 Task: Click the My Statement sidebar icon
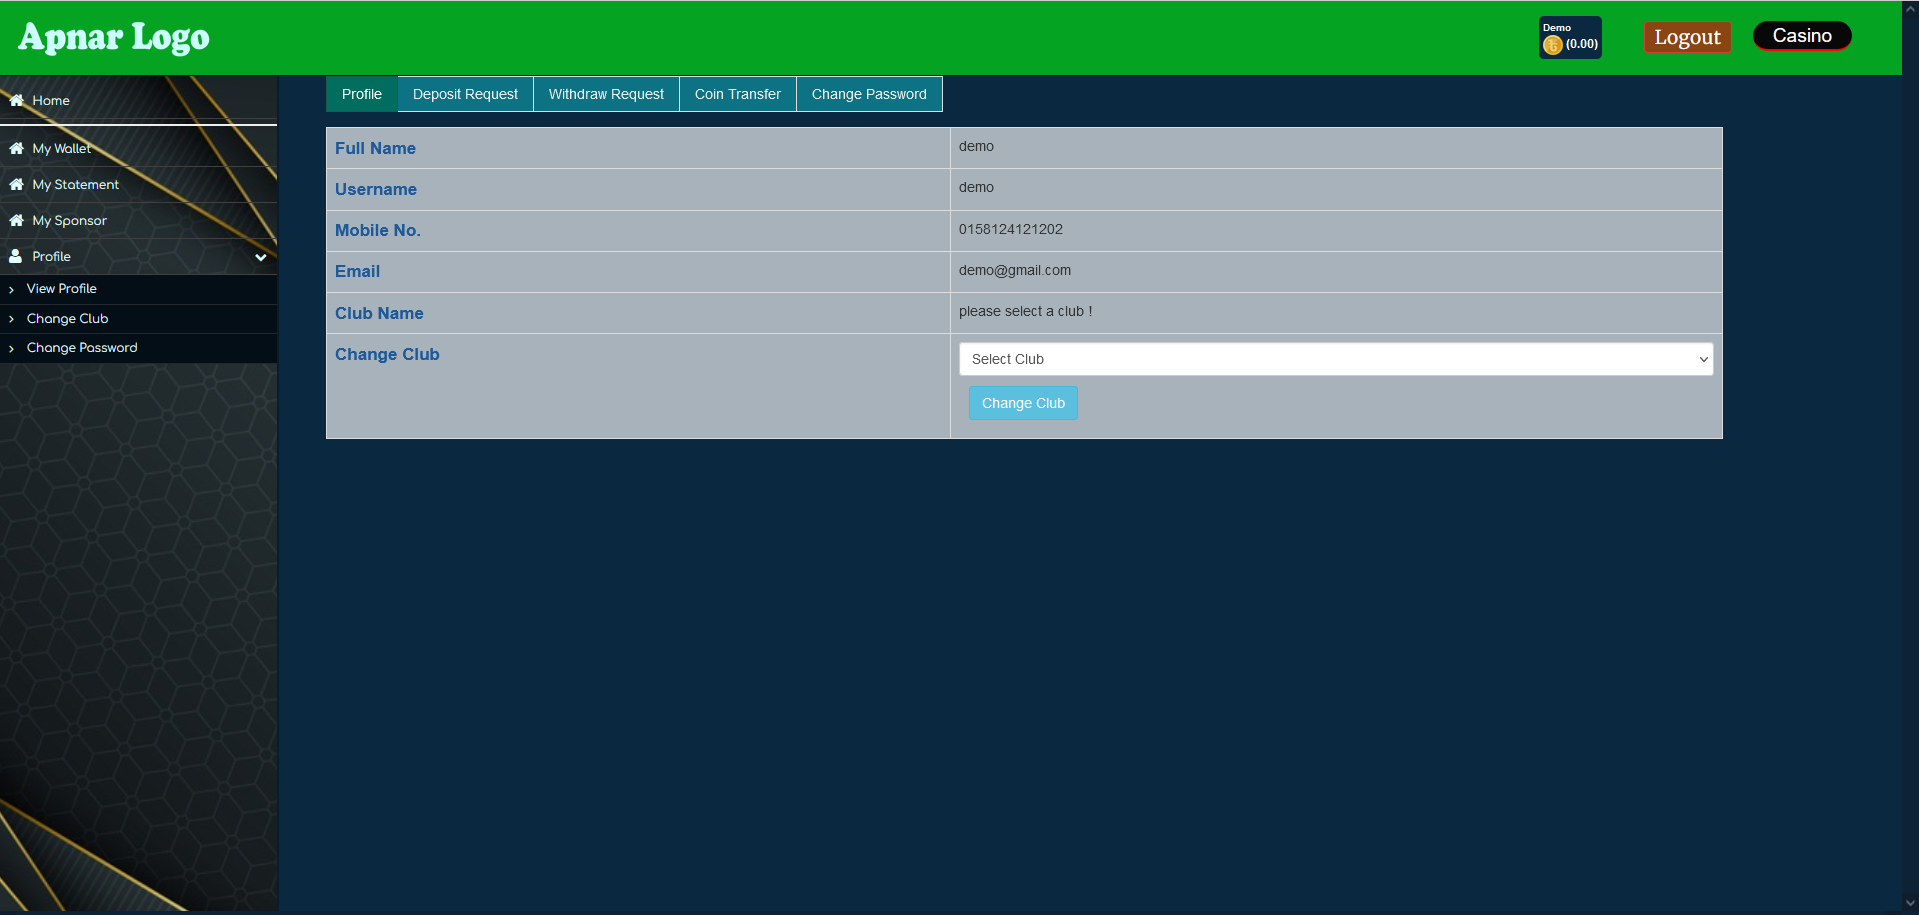tap(16, 184)
